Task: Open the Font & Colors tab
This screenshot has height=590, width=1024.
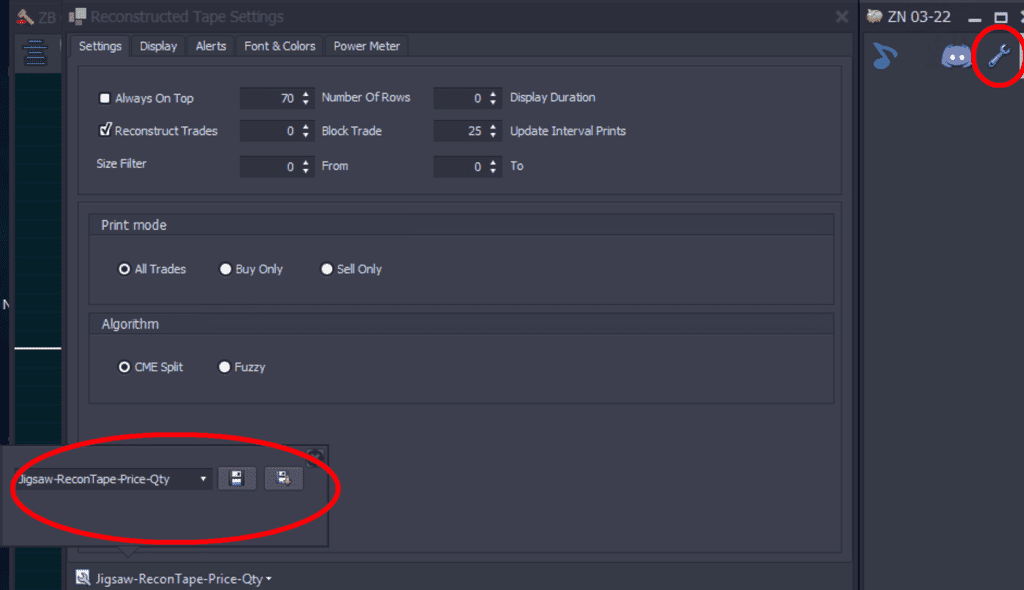Action: [x=280, y=46]
